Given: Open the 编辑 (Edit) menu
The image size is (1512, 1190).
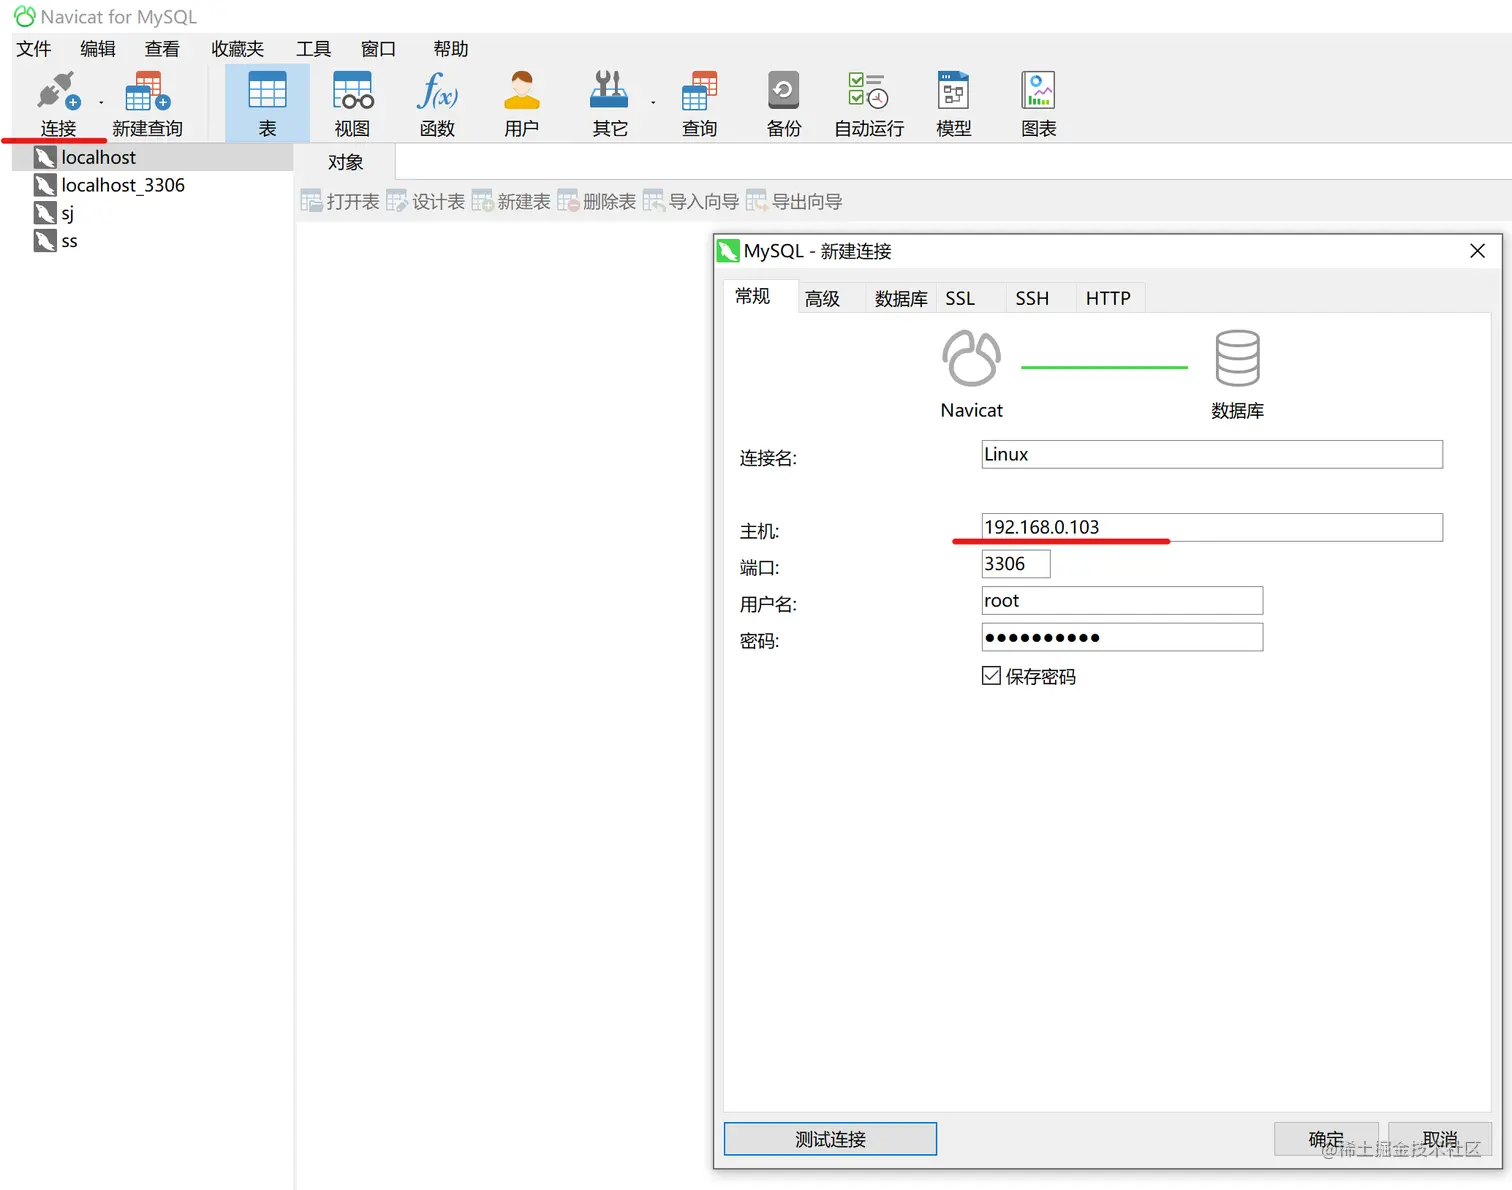Looking at the screenshot, I should tap(98, 49).
